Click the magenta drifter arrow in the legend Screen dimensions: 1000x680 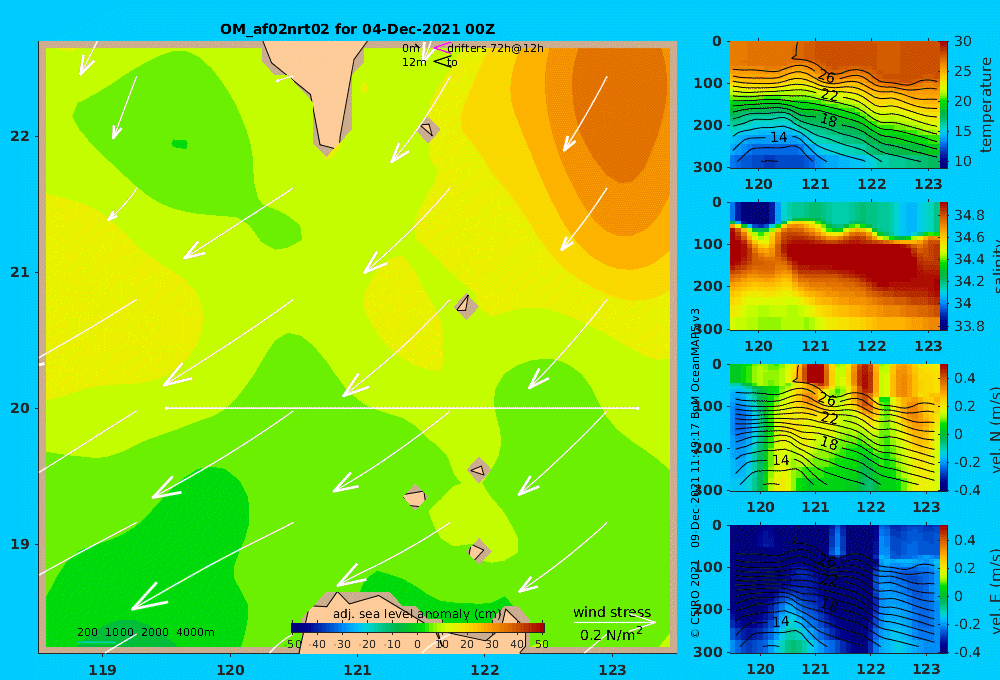[442, 48]
